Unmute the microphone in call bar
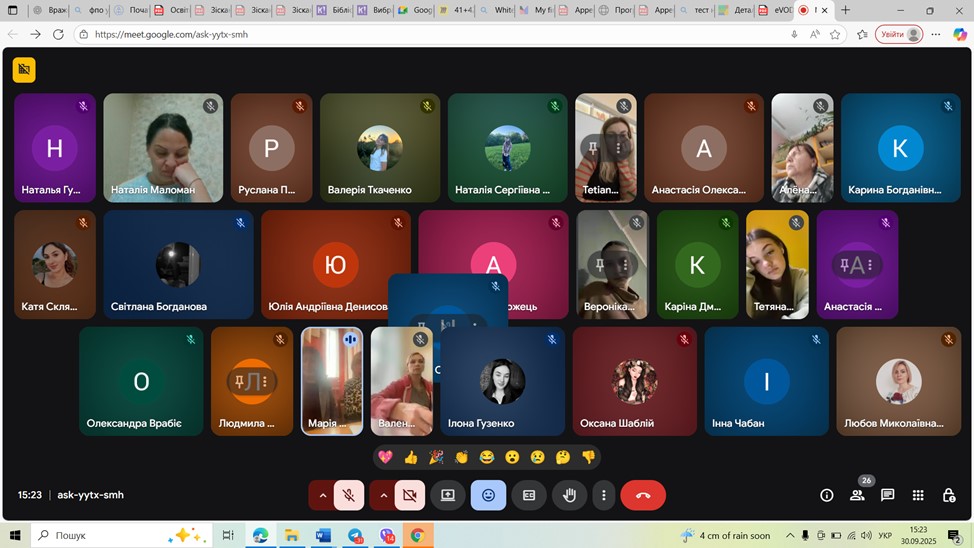The width and height of the screenshot is (974, 548). 349,495
